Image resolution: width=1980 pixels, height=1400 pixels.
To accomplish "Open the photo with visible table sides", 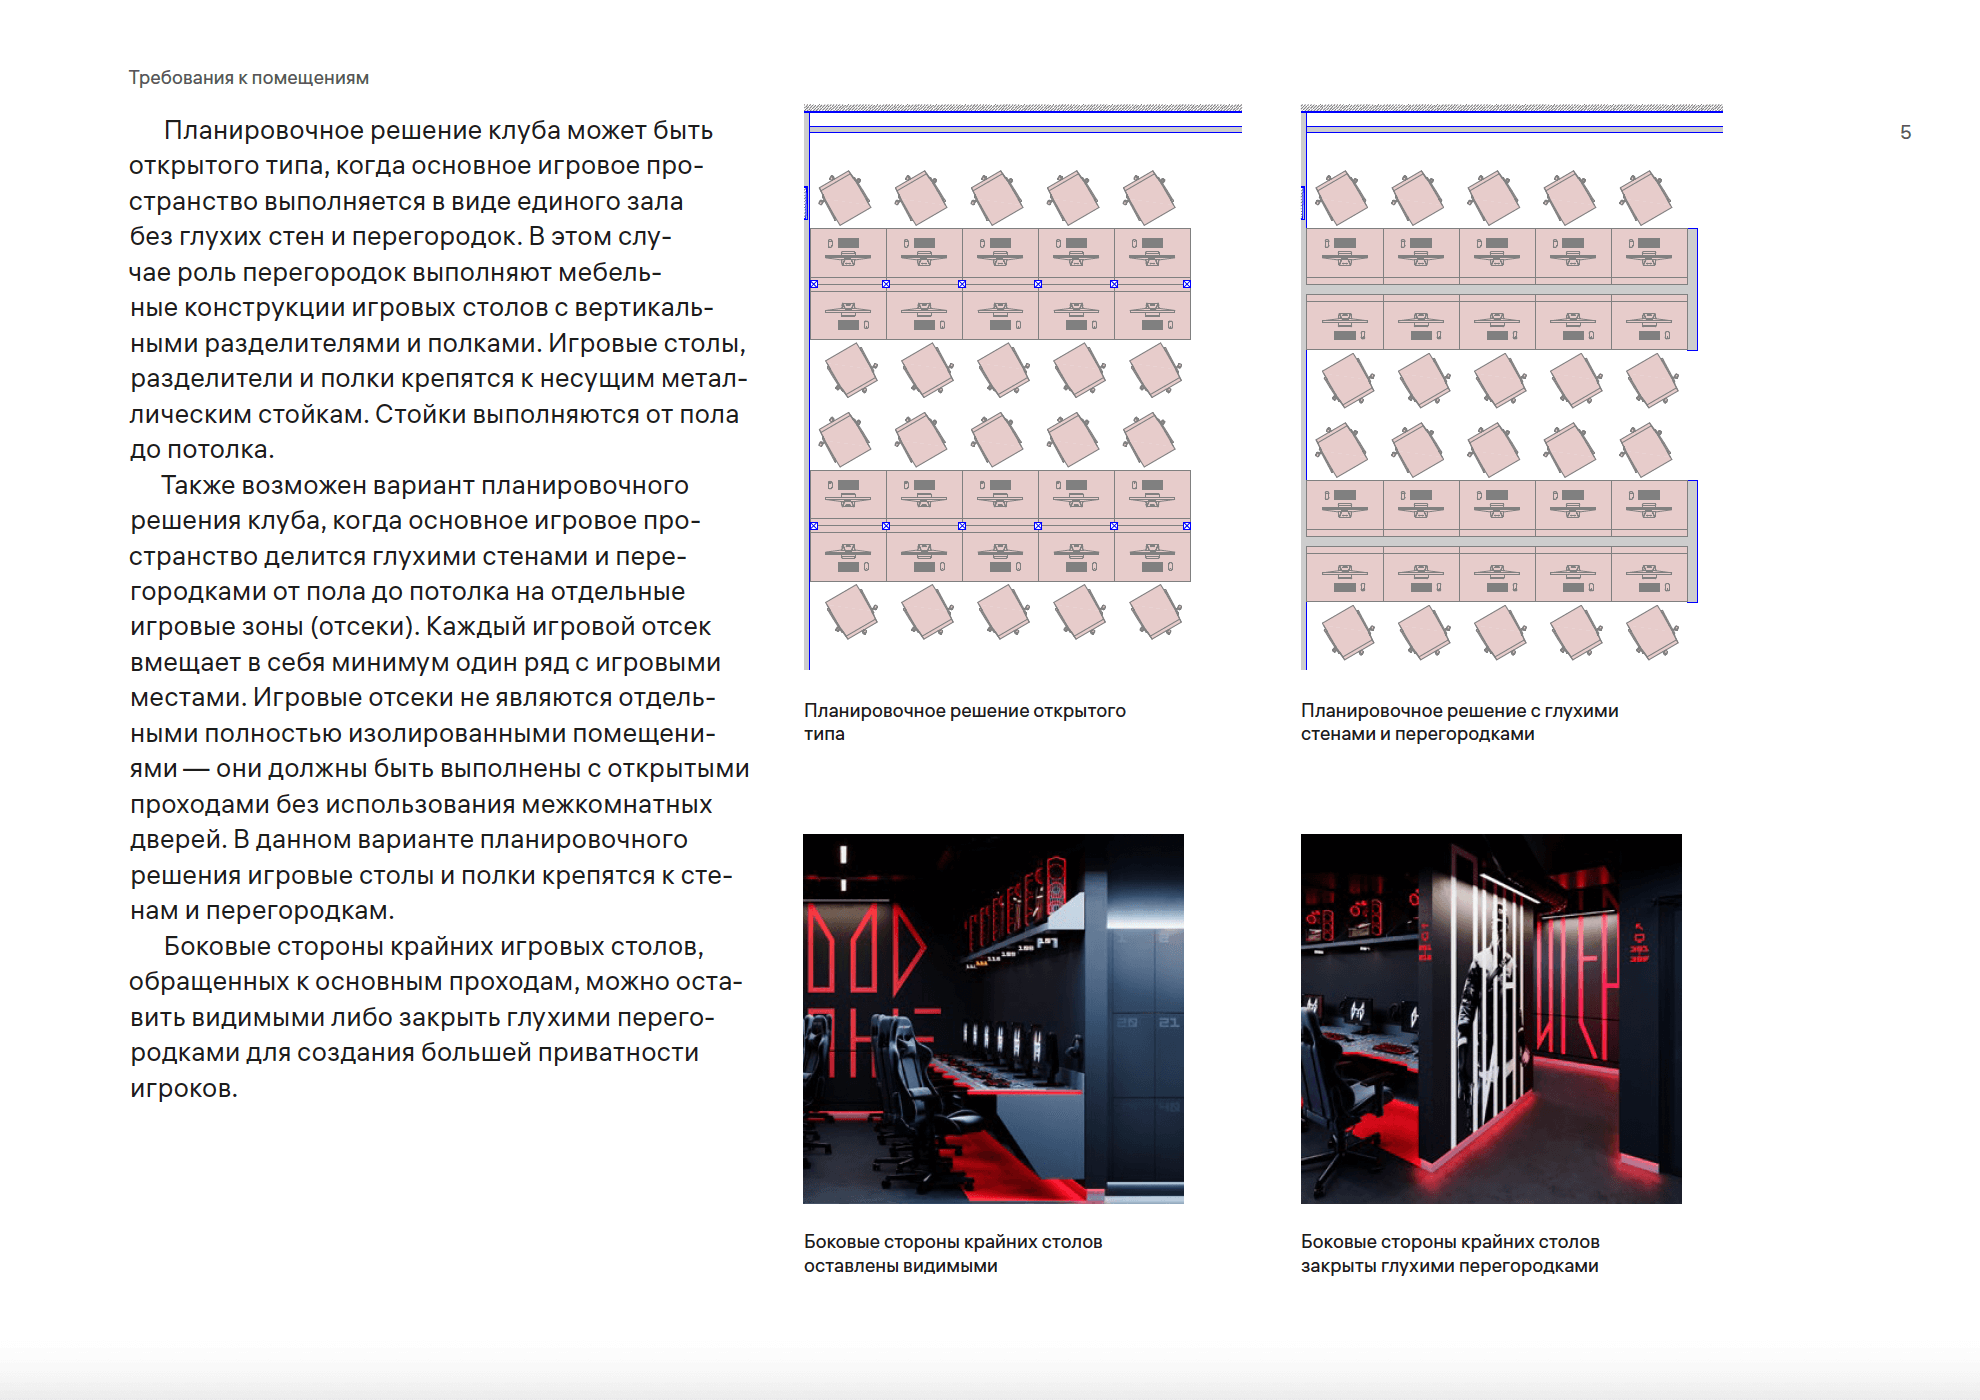I will (993, 1018).
